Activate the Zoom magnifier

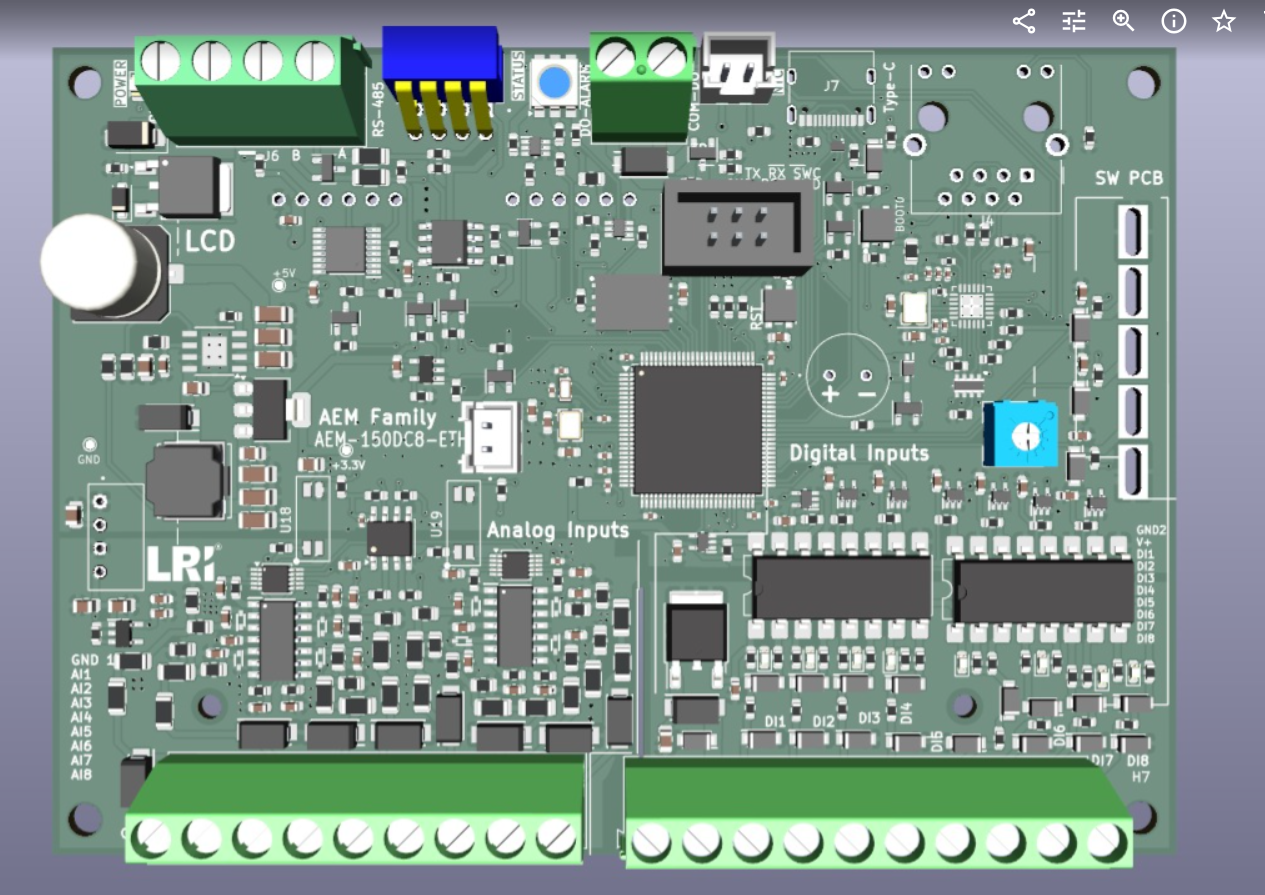1124,21
